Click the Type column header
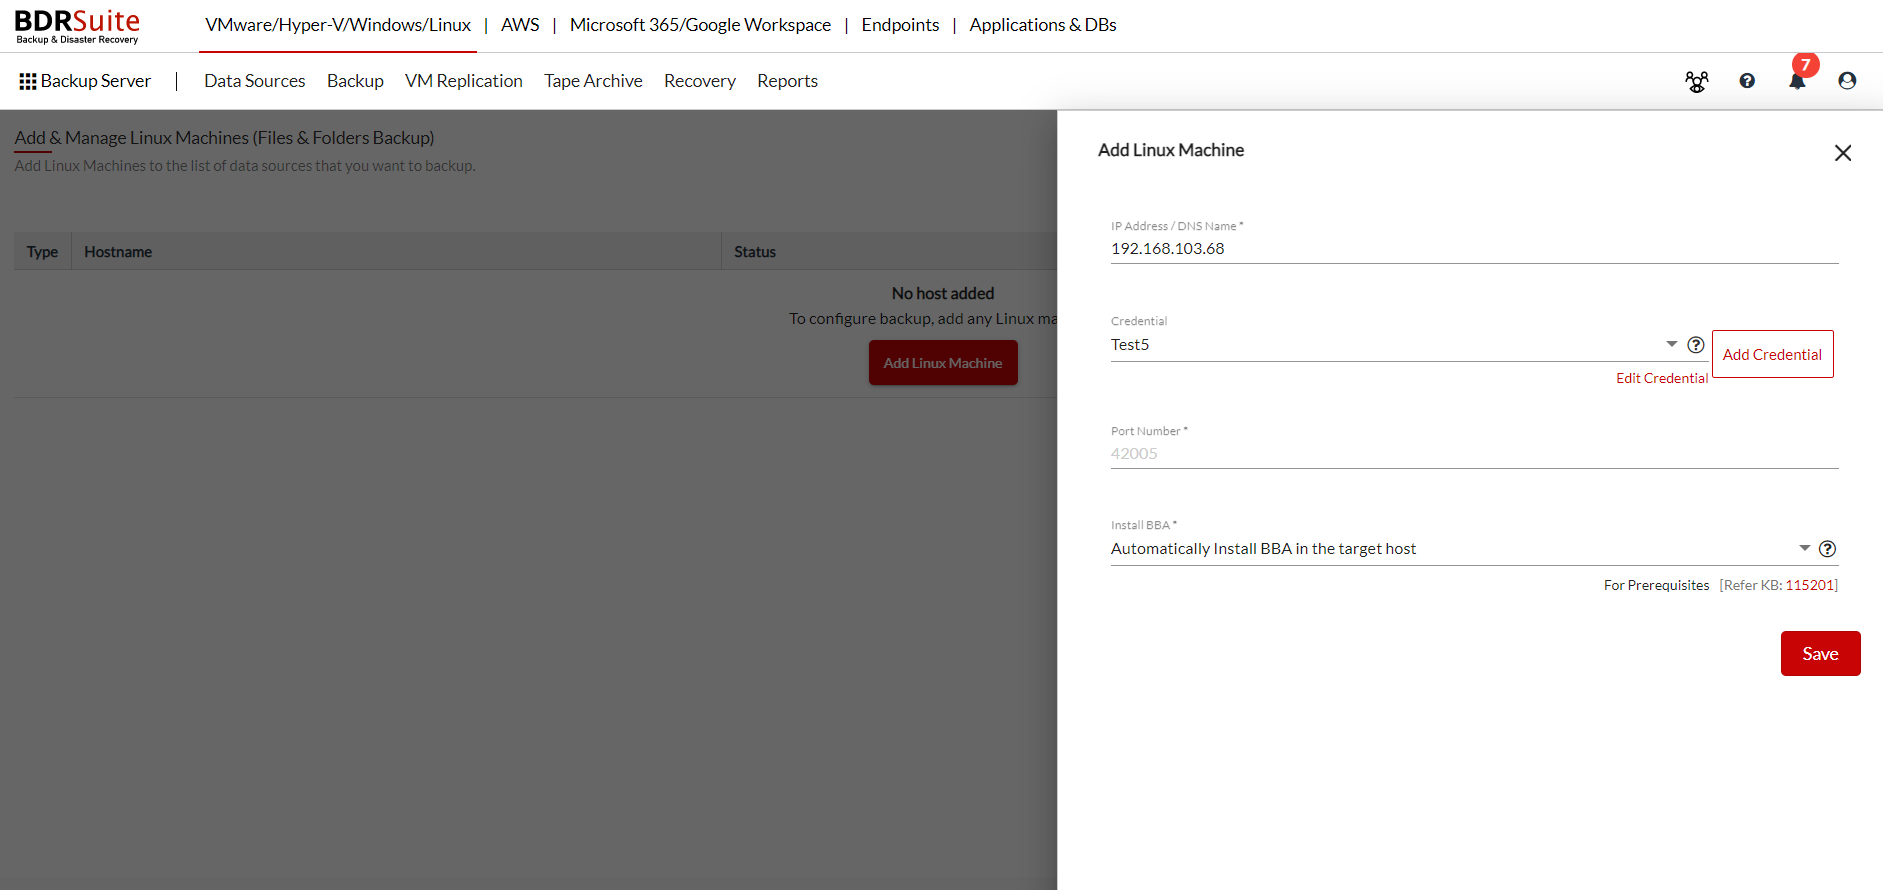This screenshot has width=1883, height=890. pos(42,252)
